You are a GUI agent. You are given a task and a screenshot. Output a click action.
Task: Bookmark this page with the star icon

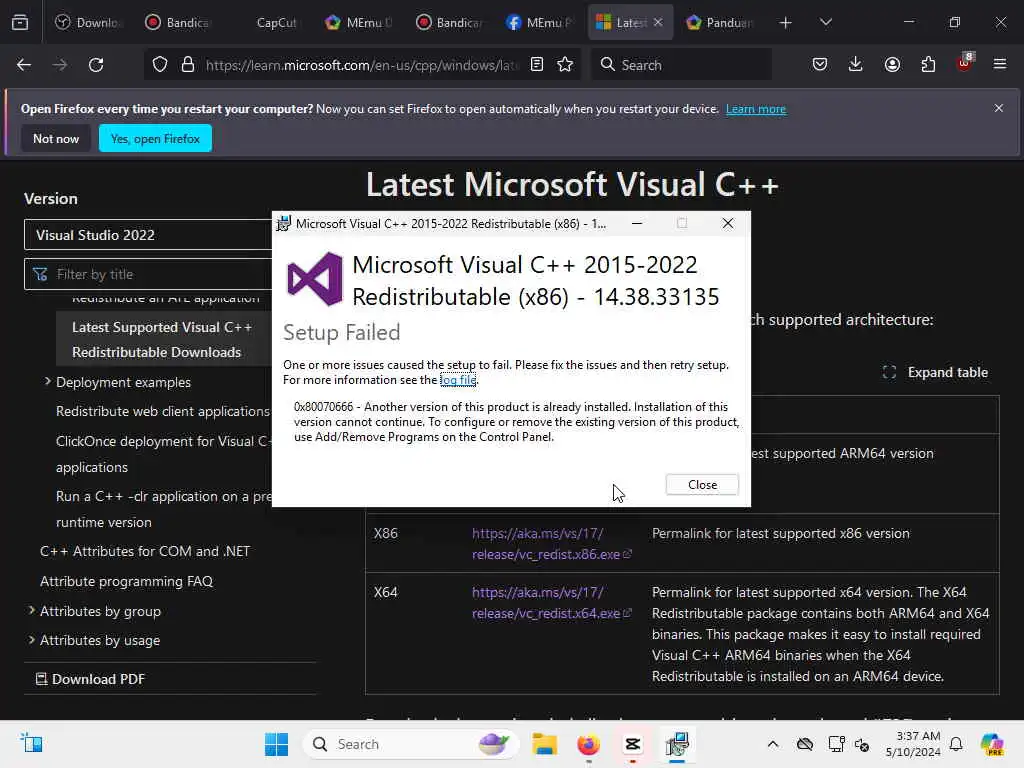pos(565,65)
